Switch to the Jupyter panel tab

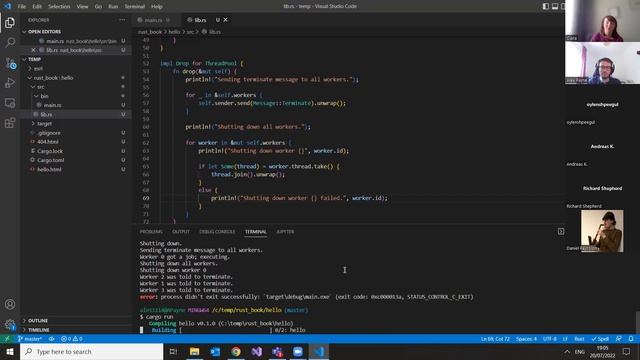coord(285,231)
